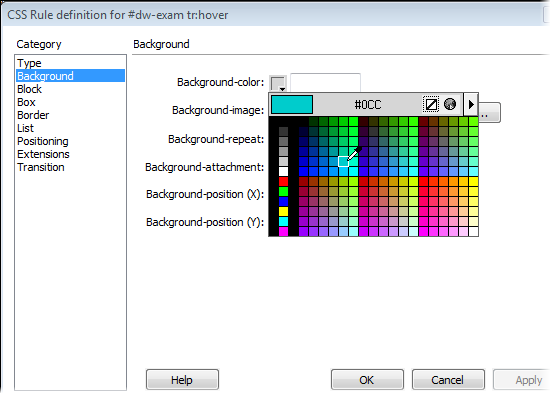Select the Type category
Viewport: 551px width, 394px height.
(x=70, y=63)
